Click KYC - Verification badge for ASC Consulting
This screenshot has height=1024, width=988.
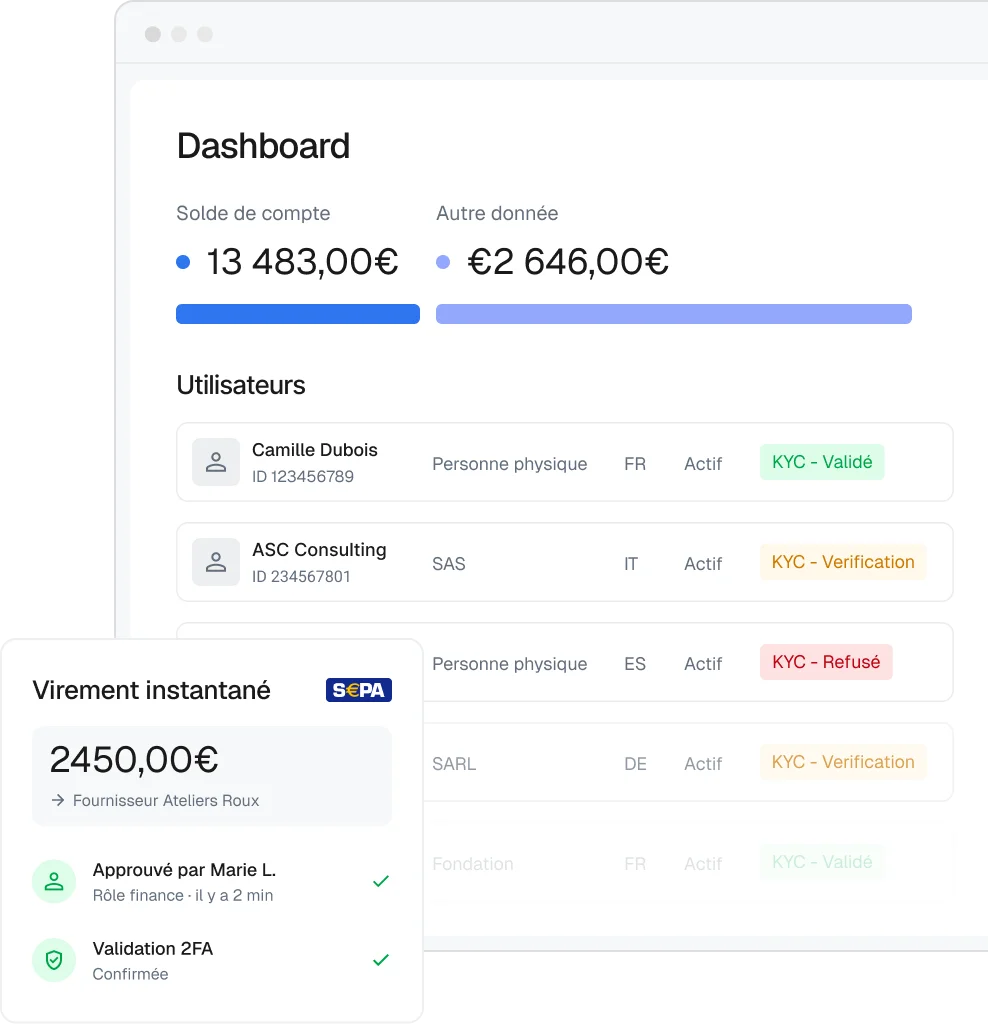click(843, 562)
